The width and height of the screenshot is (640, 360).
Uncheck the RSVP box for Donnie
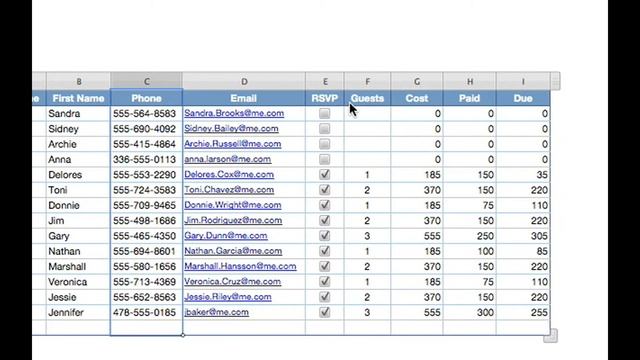(324, 205)
